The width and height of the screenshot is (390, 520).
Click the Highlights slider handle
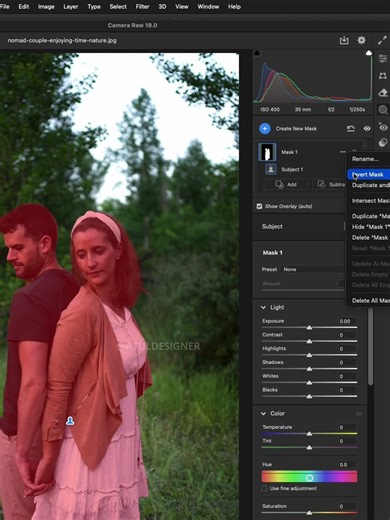coord(309,355)
